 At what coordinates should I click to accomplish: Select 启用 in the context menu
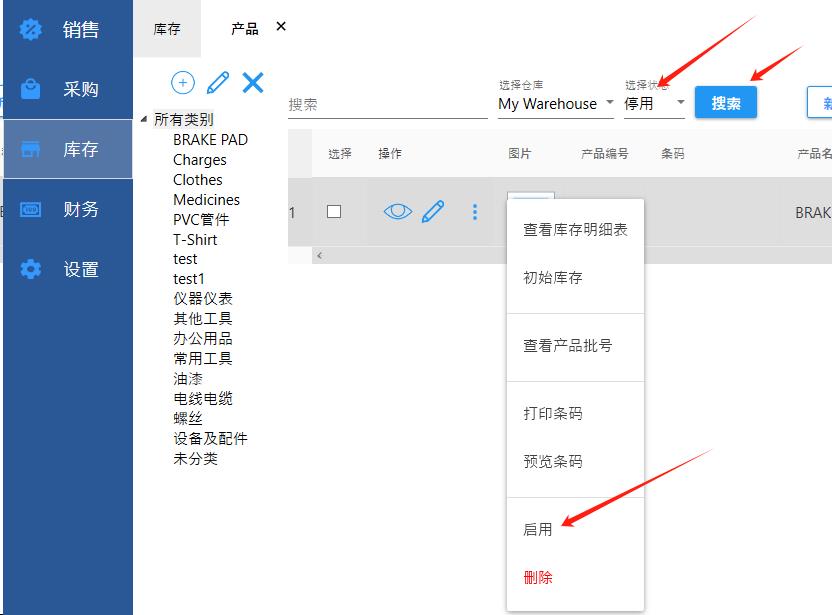click(538, 530)
